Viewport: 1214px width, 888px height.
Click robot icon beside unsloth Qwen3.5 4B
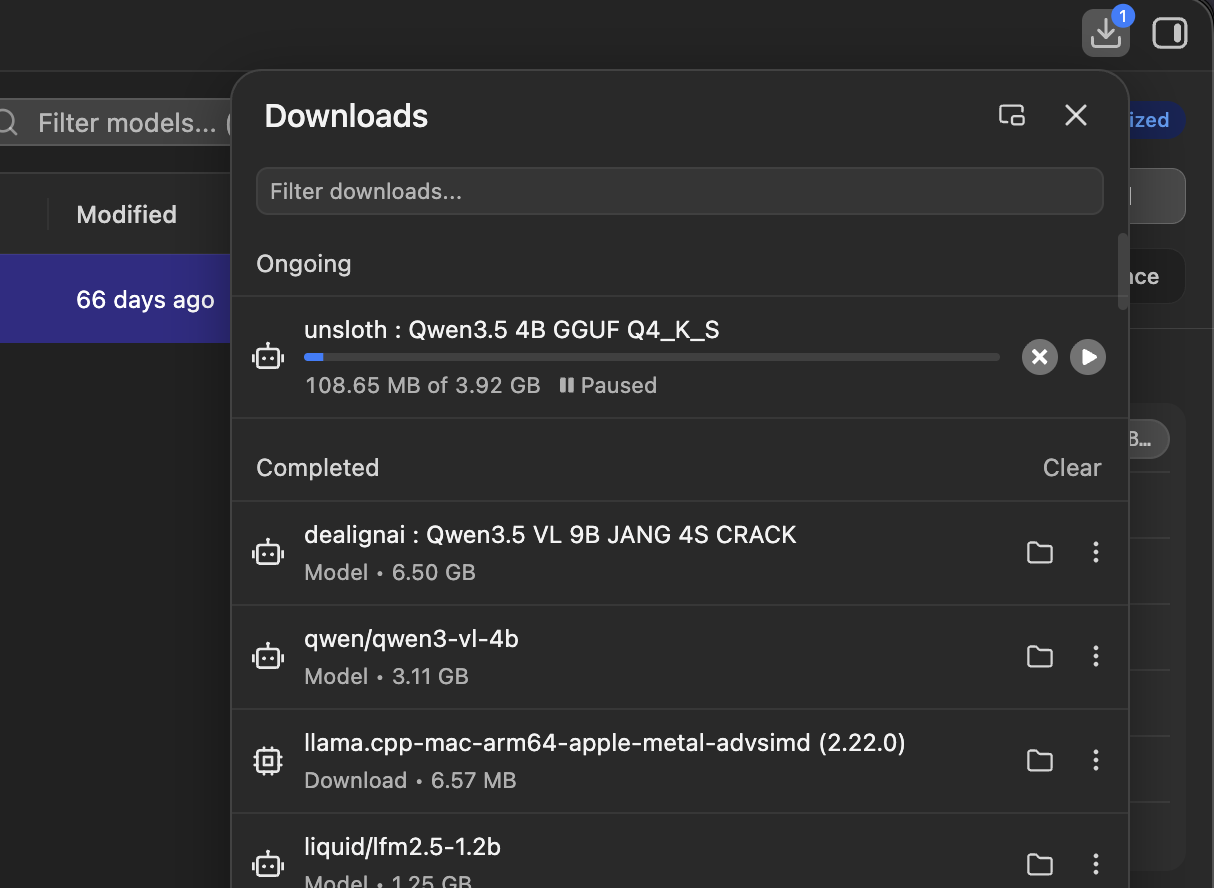click(x=268, y=356)
